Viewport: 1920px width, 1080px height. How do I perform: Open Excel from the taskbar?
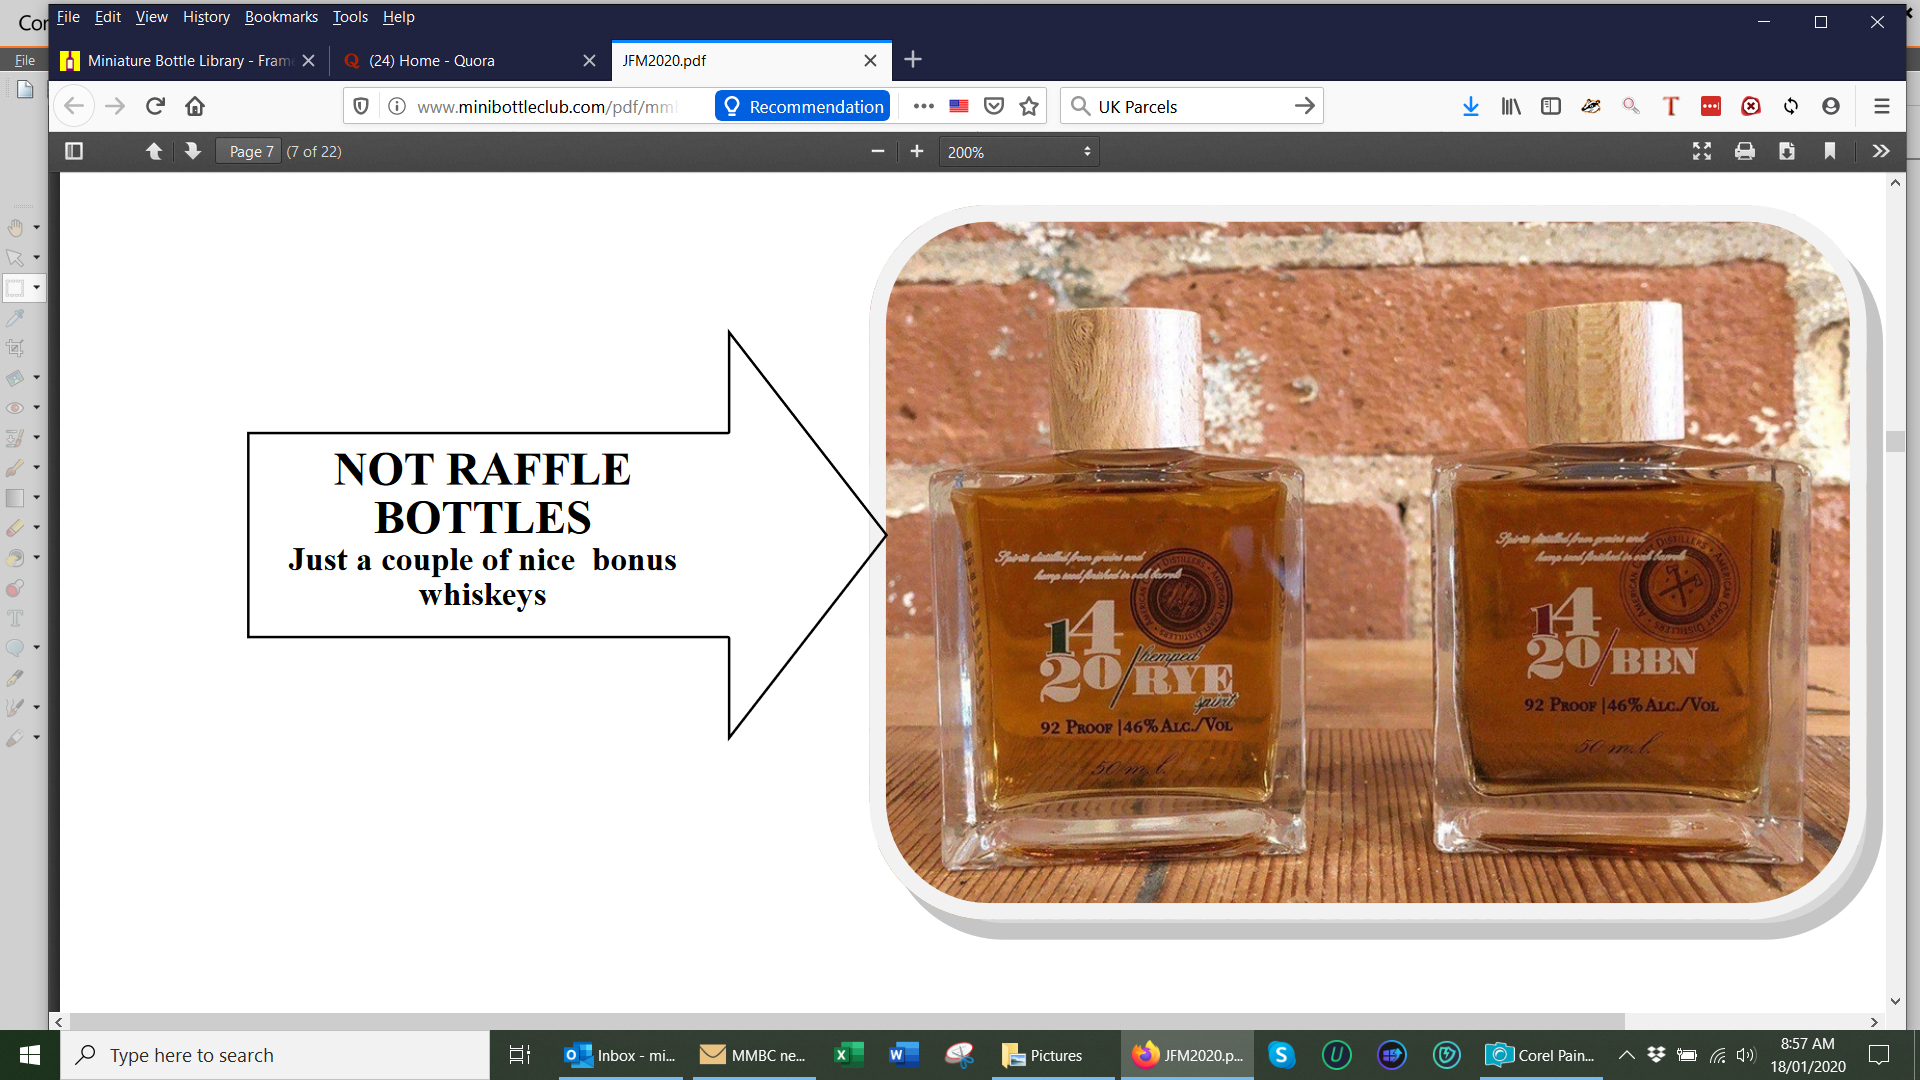848,1055
